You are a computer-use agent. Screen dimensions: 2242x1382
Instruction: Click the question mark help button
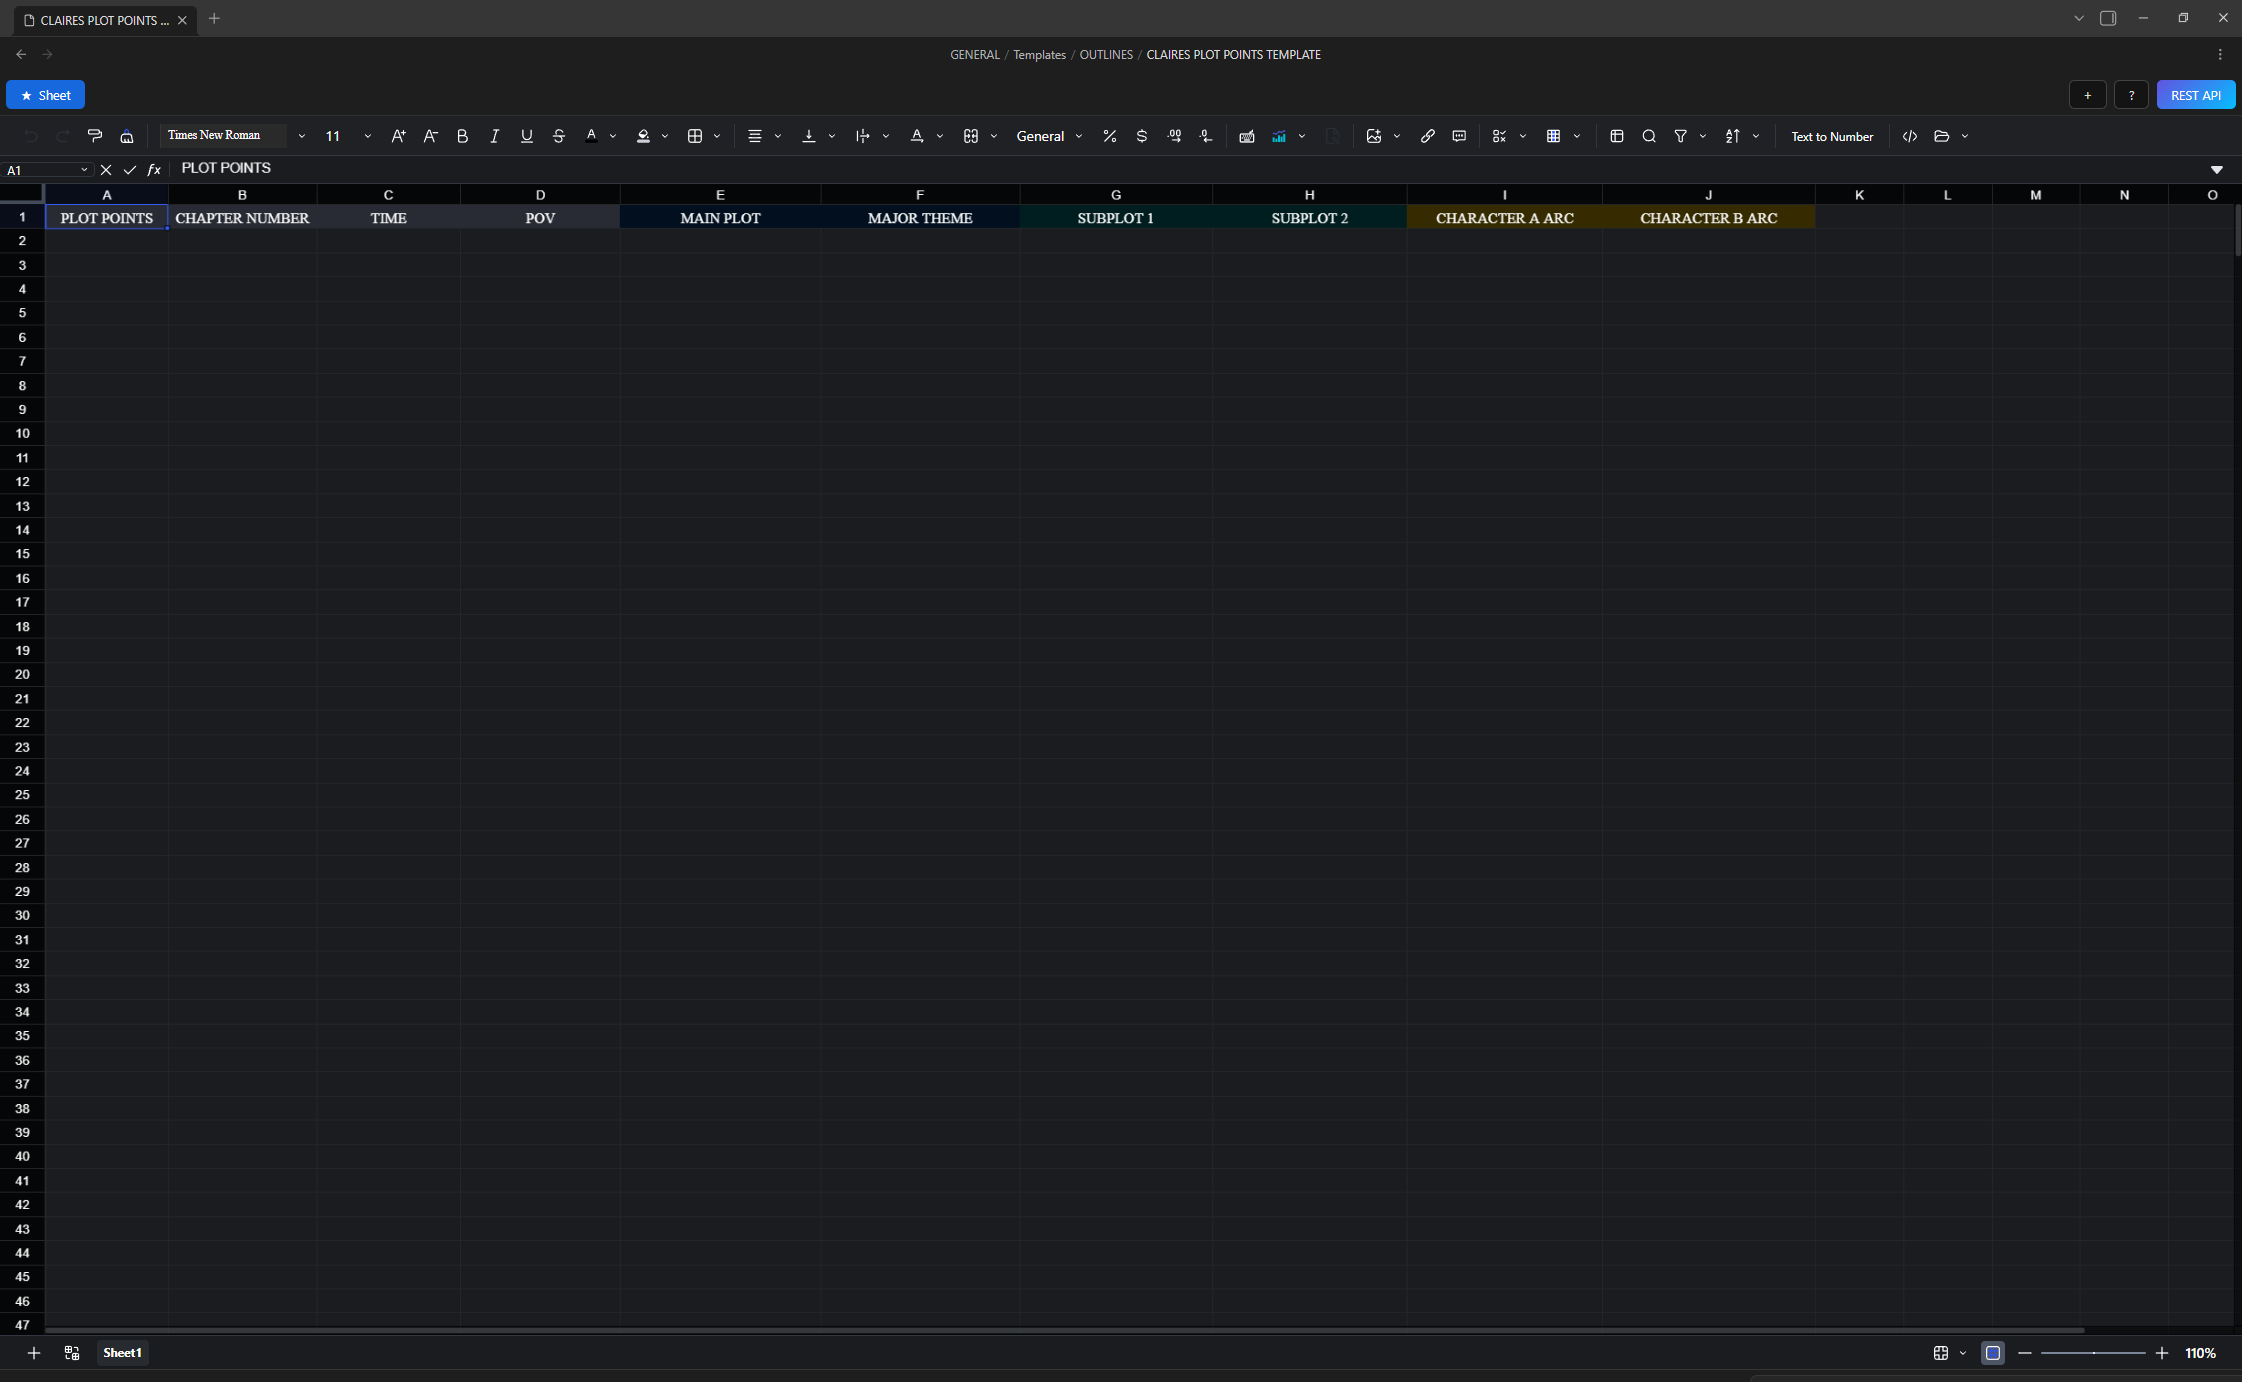pyautogui.click(x=2132, y=95)
